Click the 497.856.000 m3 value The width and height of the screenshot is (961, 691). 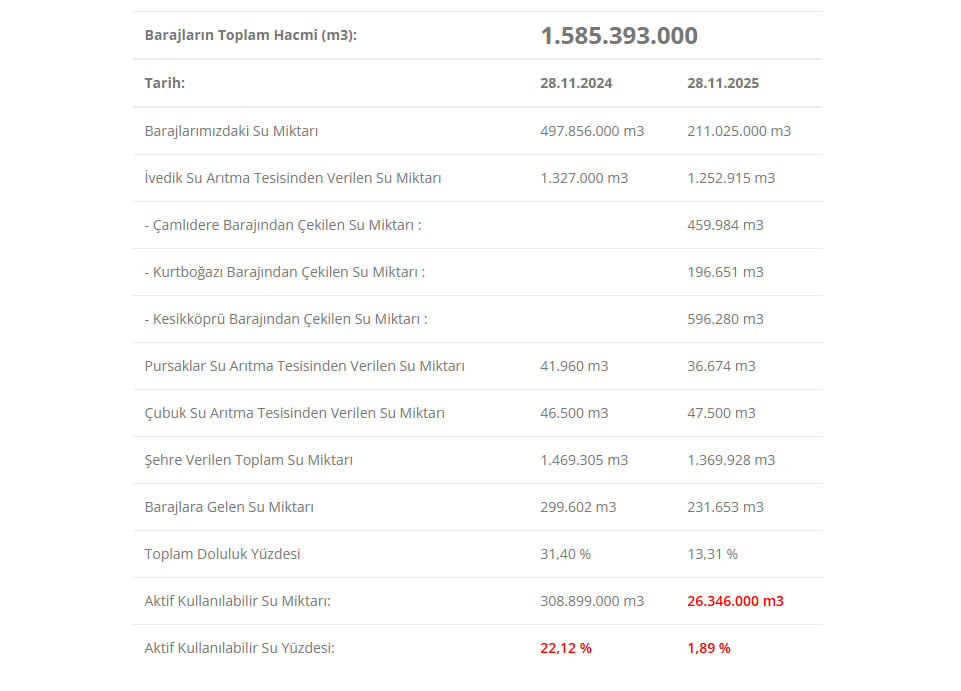click(592, 131)
